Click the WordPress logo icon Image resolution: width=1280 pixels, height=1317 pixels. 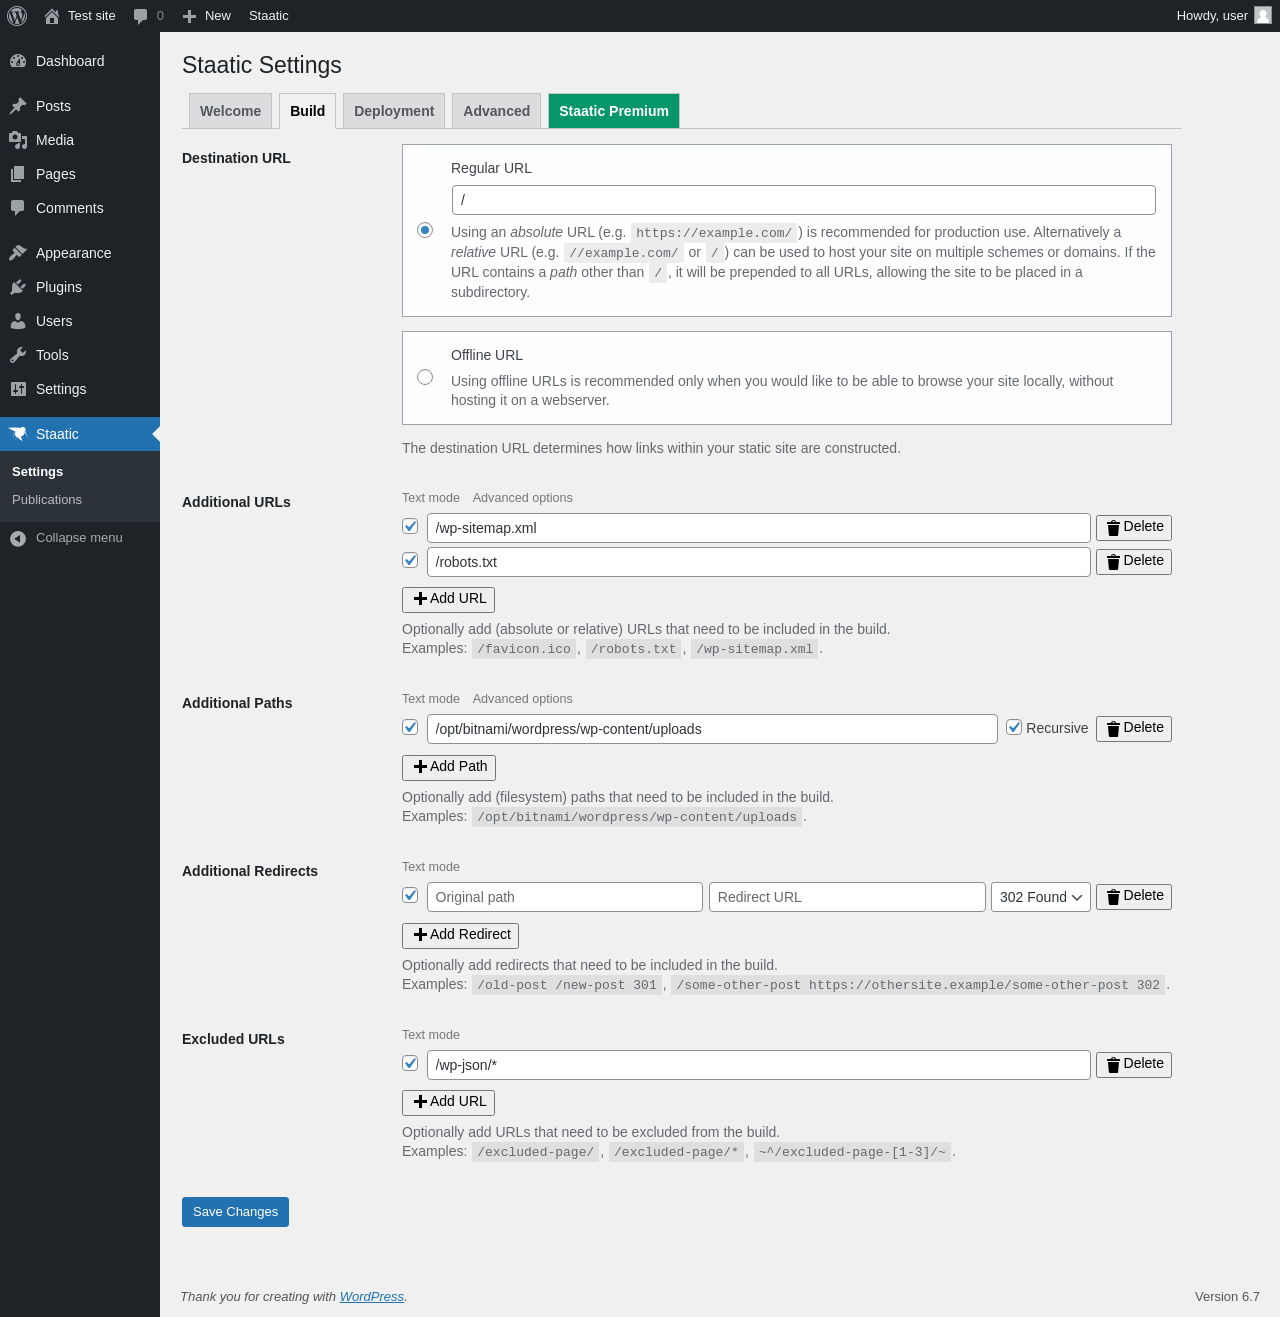[17, 16]
